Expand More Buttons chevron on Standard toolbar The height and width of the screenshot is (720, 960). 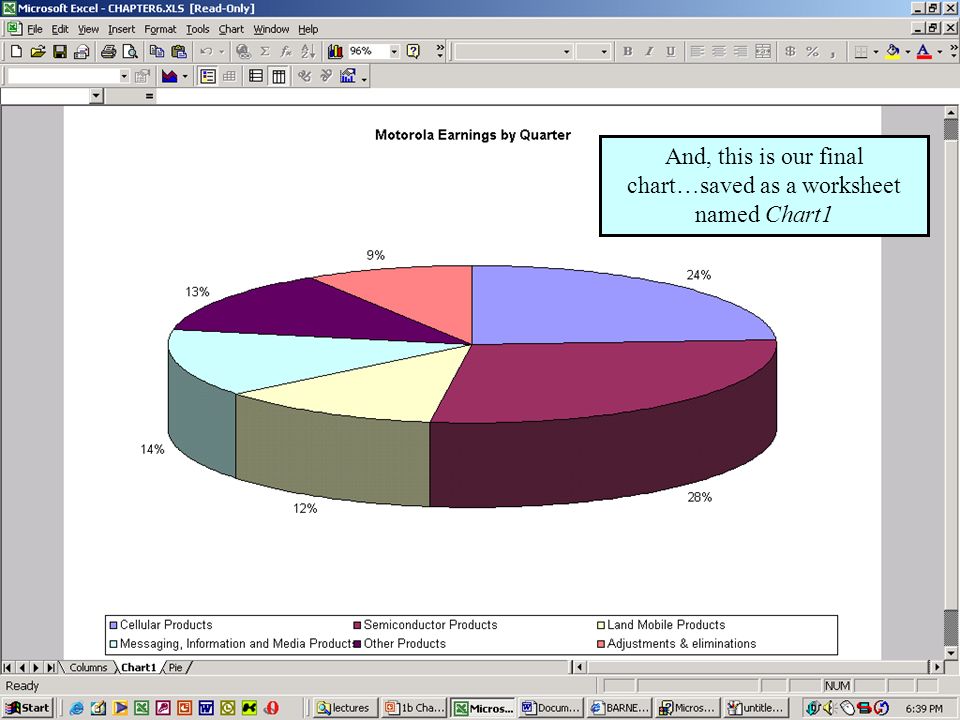click(440, 51)
